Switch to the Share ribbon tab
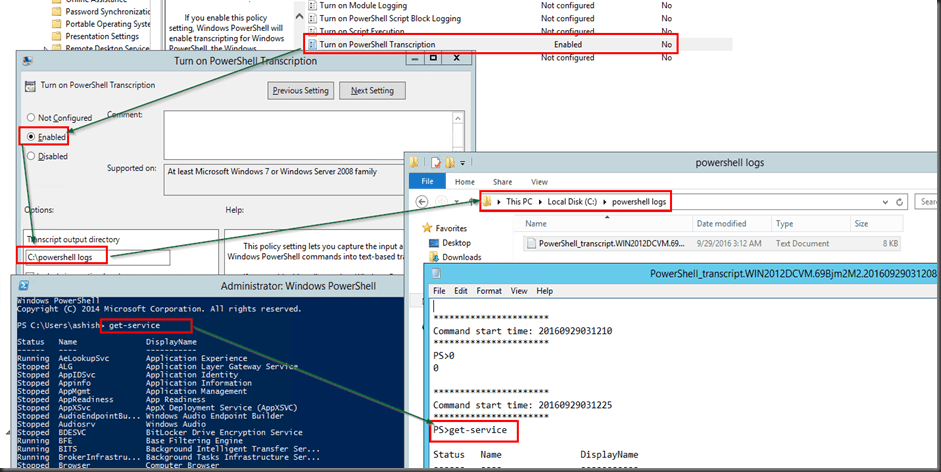The width and height of the screenshot is (941, 472). click(x=502, y=182)
